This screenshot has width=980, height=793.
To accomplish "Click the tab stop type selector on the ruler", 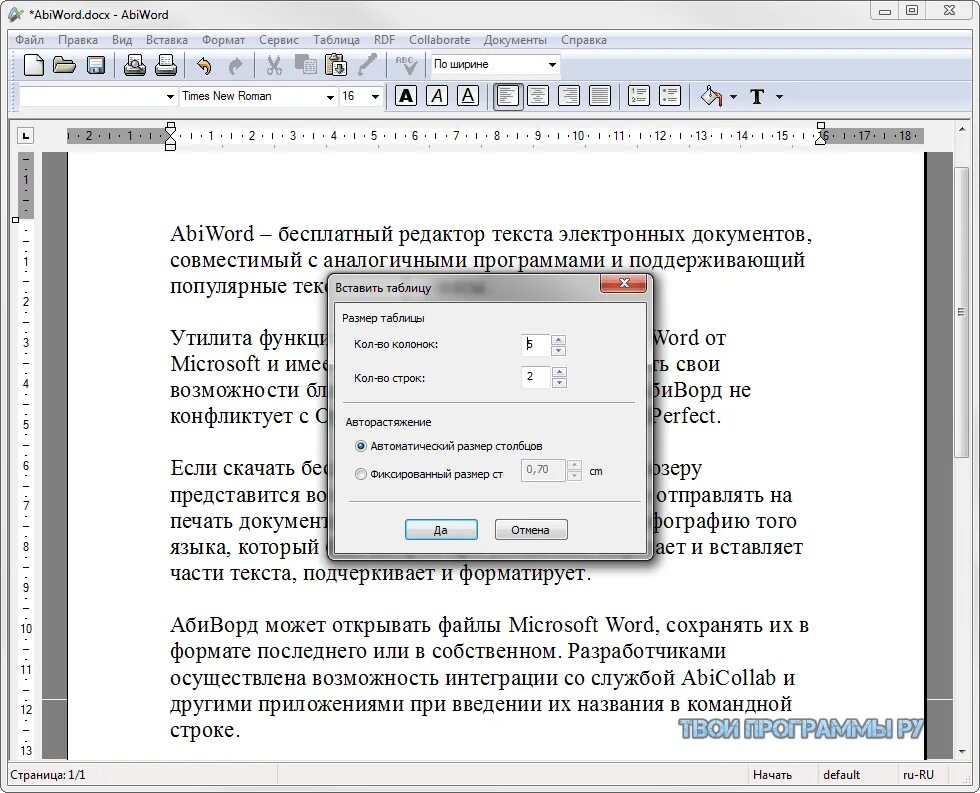I will point(25,136).
